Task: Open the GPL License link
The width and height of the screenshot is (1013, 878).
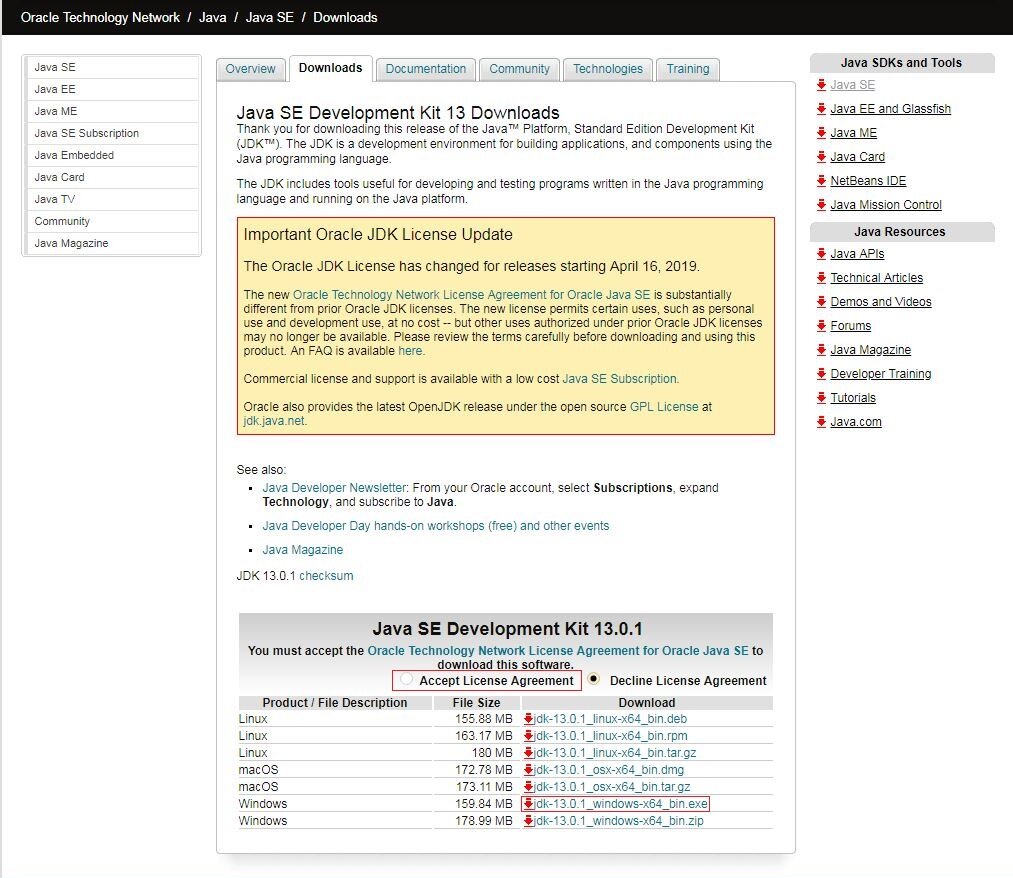Action: 664,406
